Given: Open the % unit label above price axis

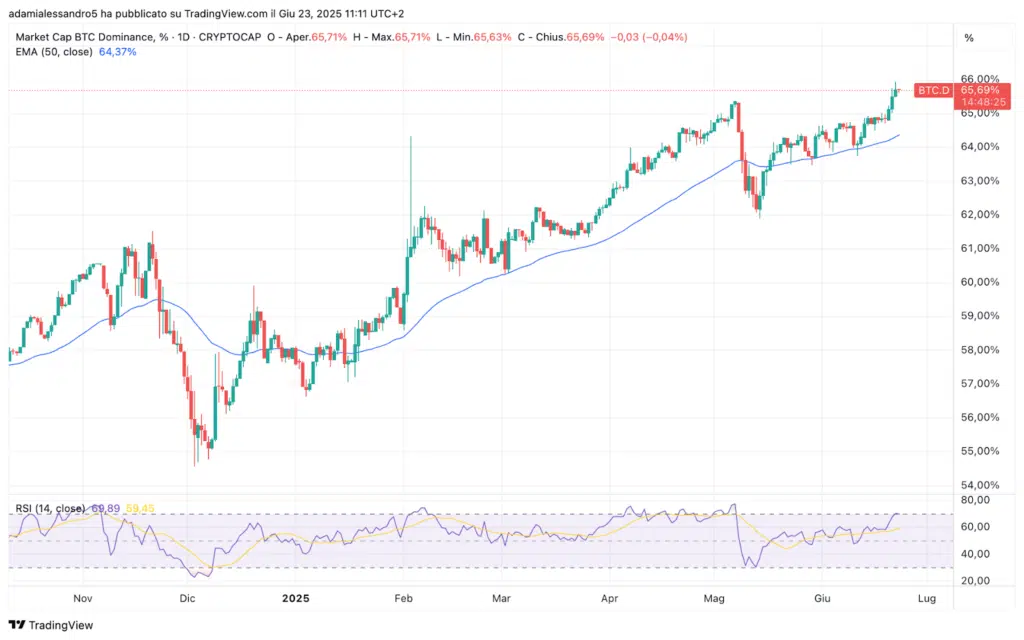Looking at the screenshot, I should point(968,37).
